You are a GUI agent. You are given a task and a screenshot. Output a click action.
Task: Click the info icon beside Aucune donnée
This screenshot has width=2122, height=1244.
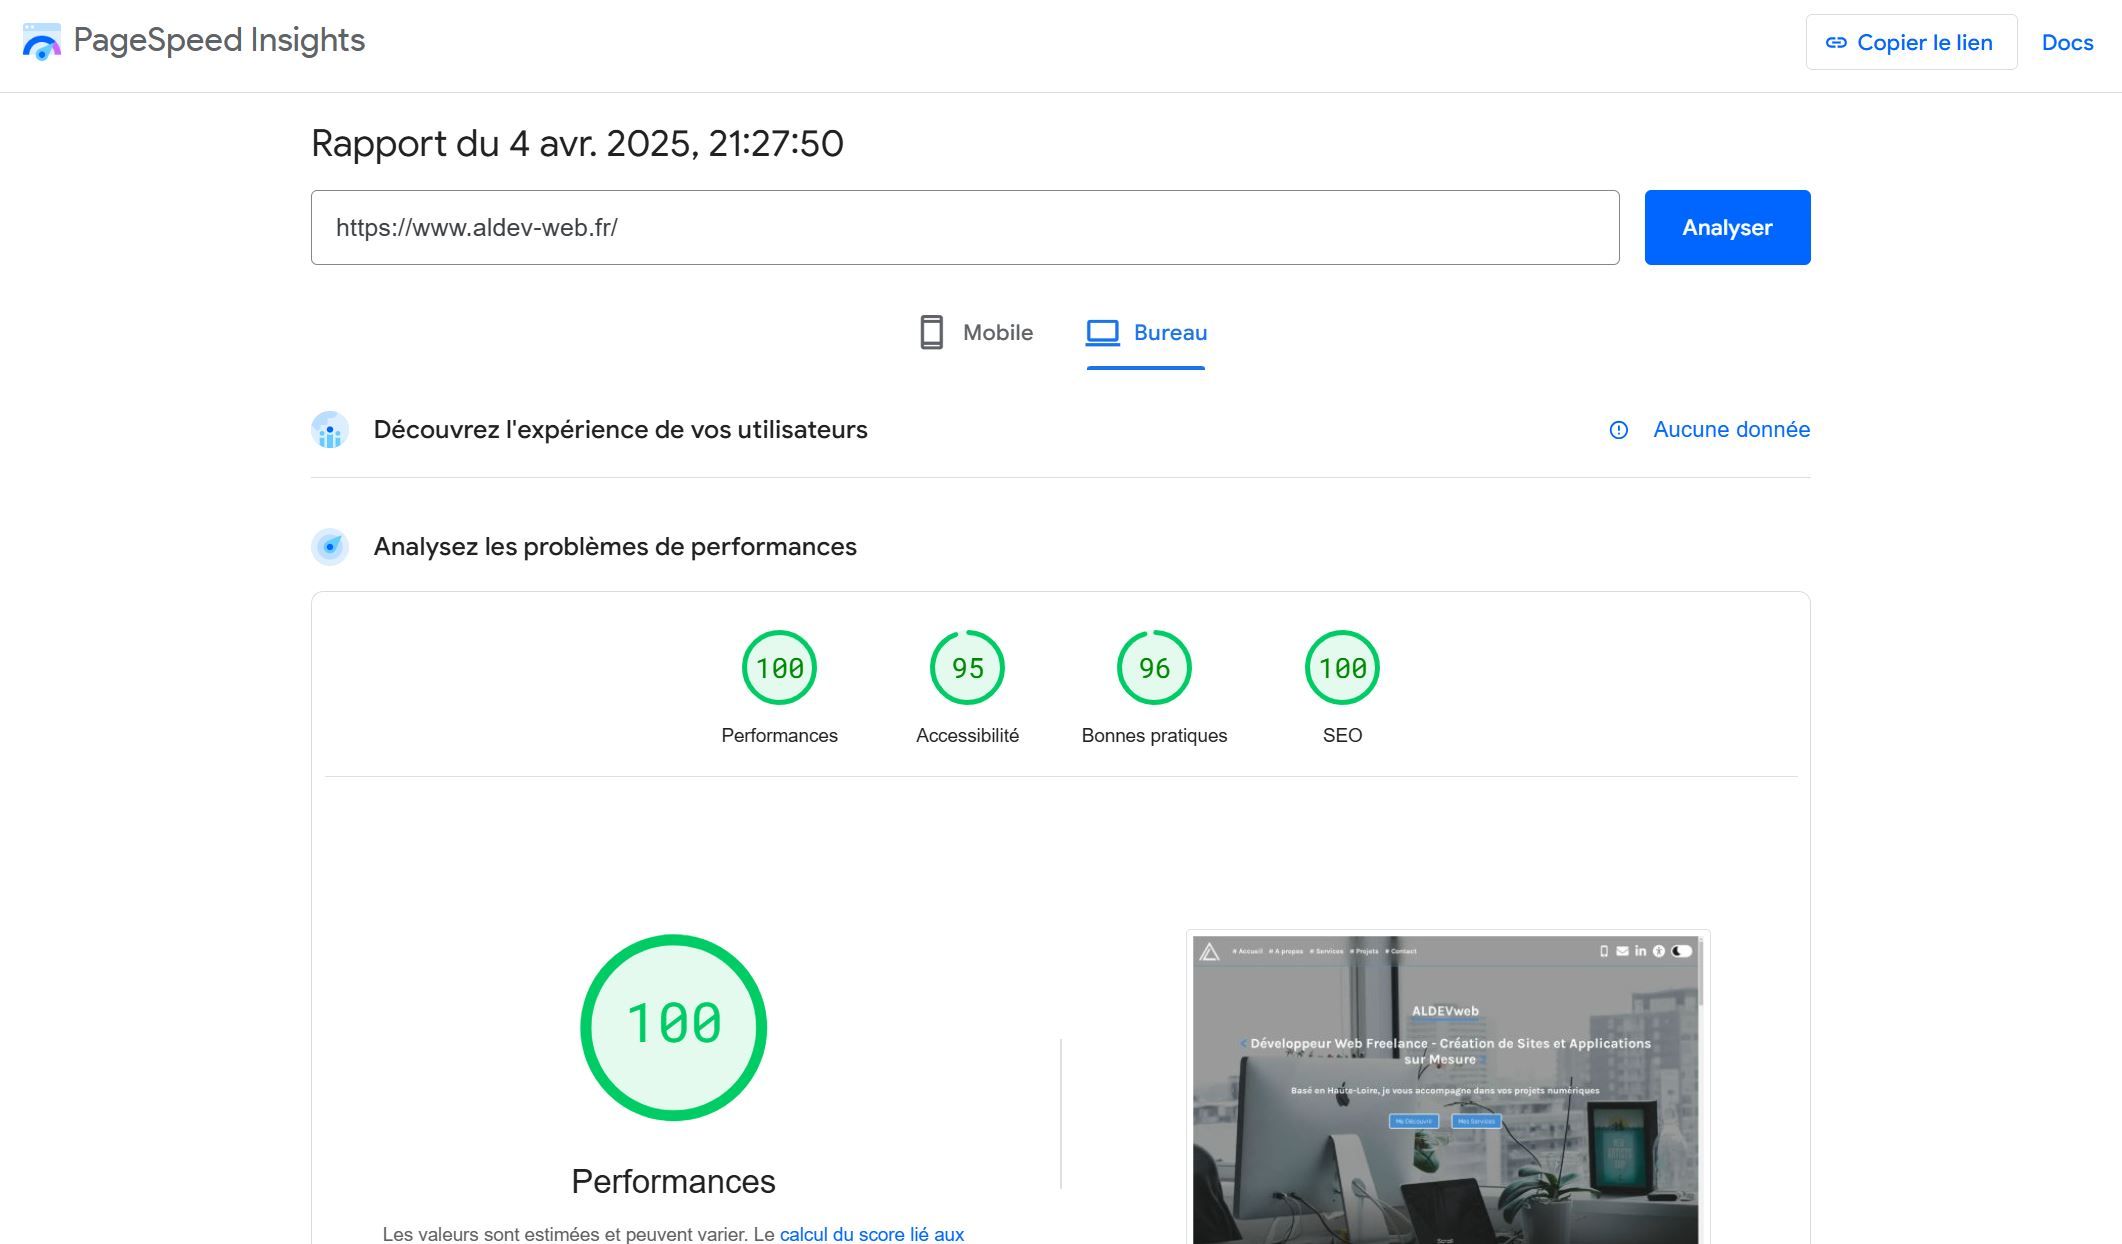tap(1618, 430)
